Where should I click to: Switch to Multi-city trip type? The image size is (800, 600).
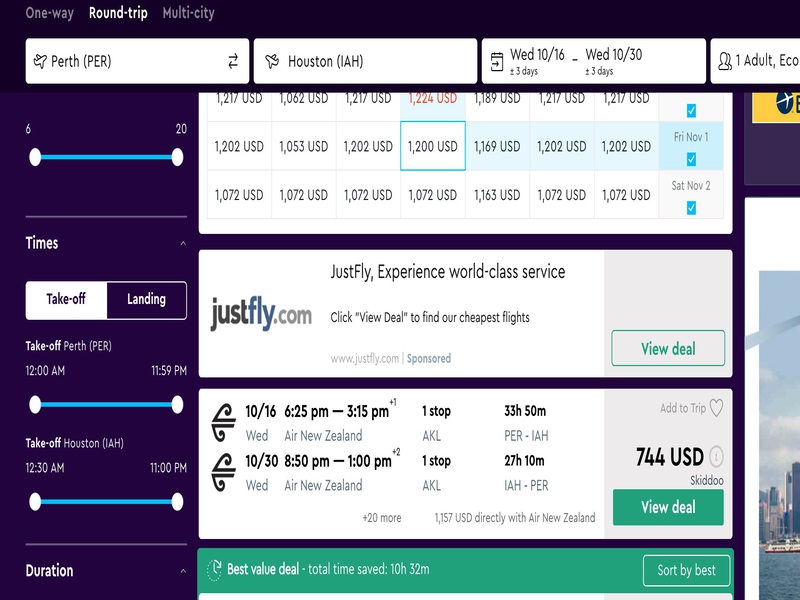pyautogui.click(x=188, y=13)
